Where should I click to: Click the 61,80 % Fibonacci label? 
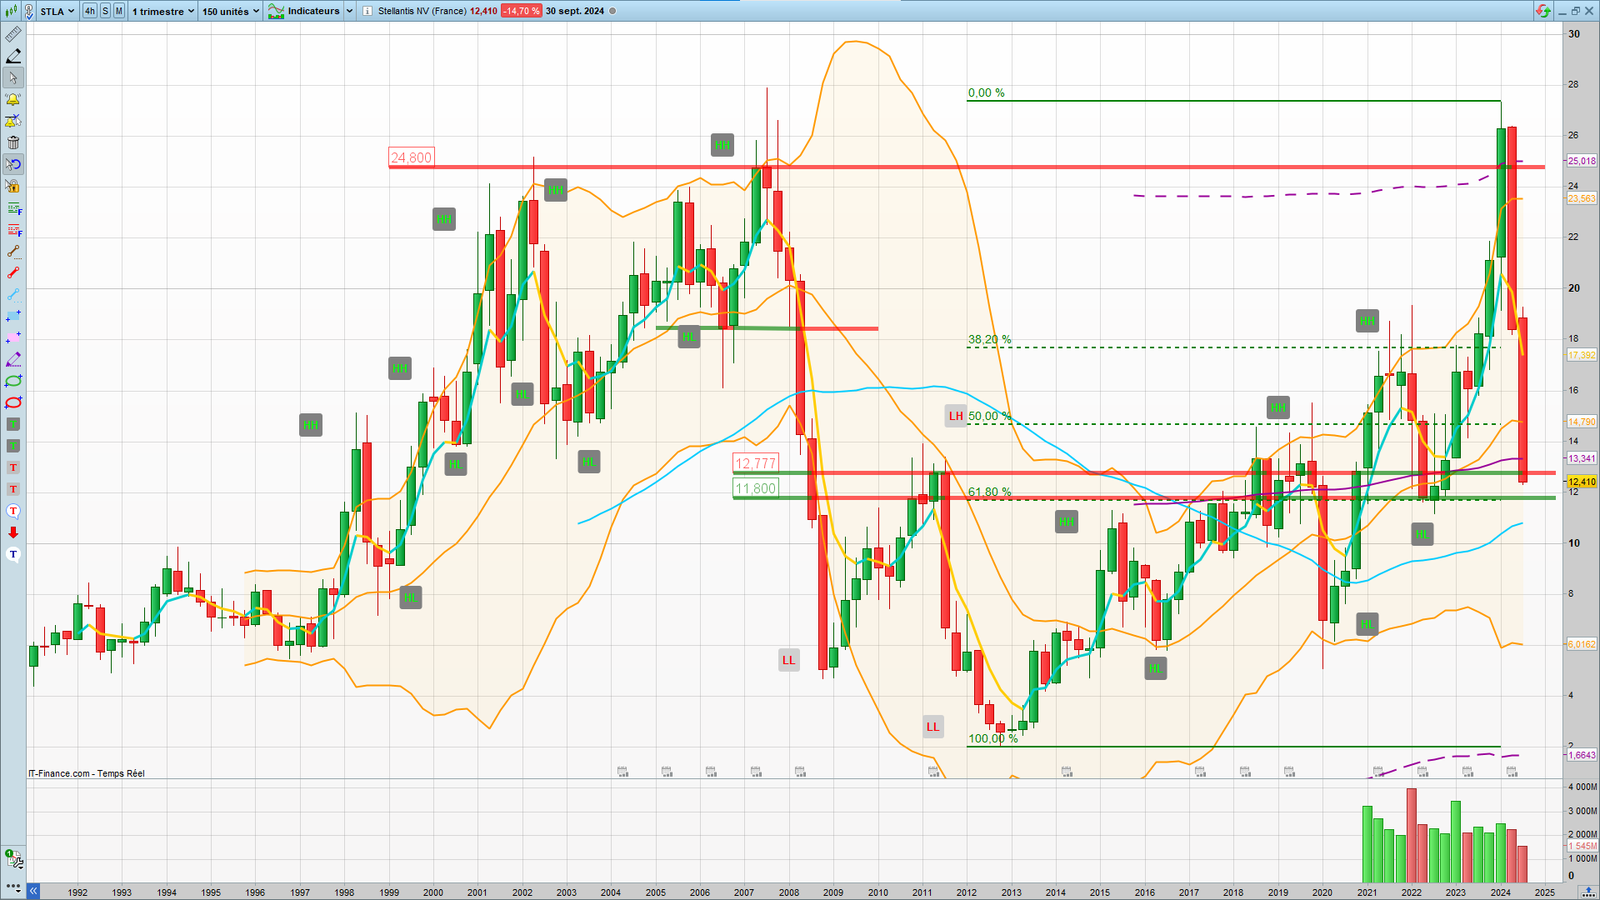[x=989, y=492]
